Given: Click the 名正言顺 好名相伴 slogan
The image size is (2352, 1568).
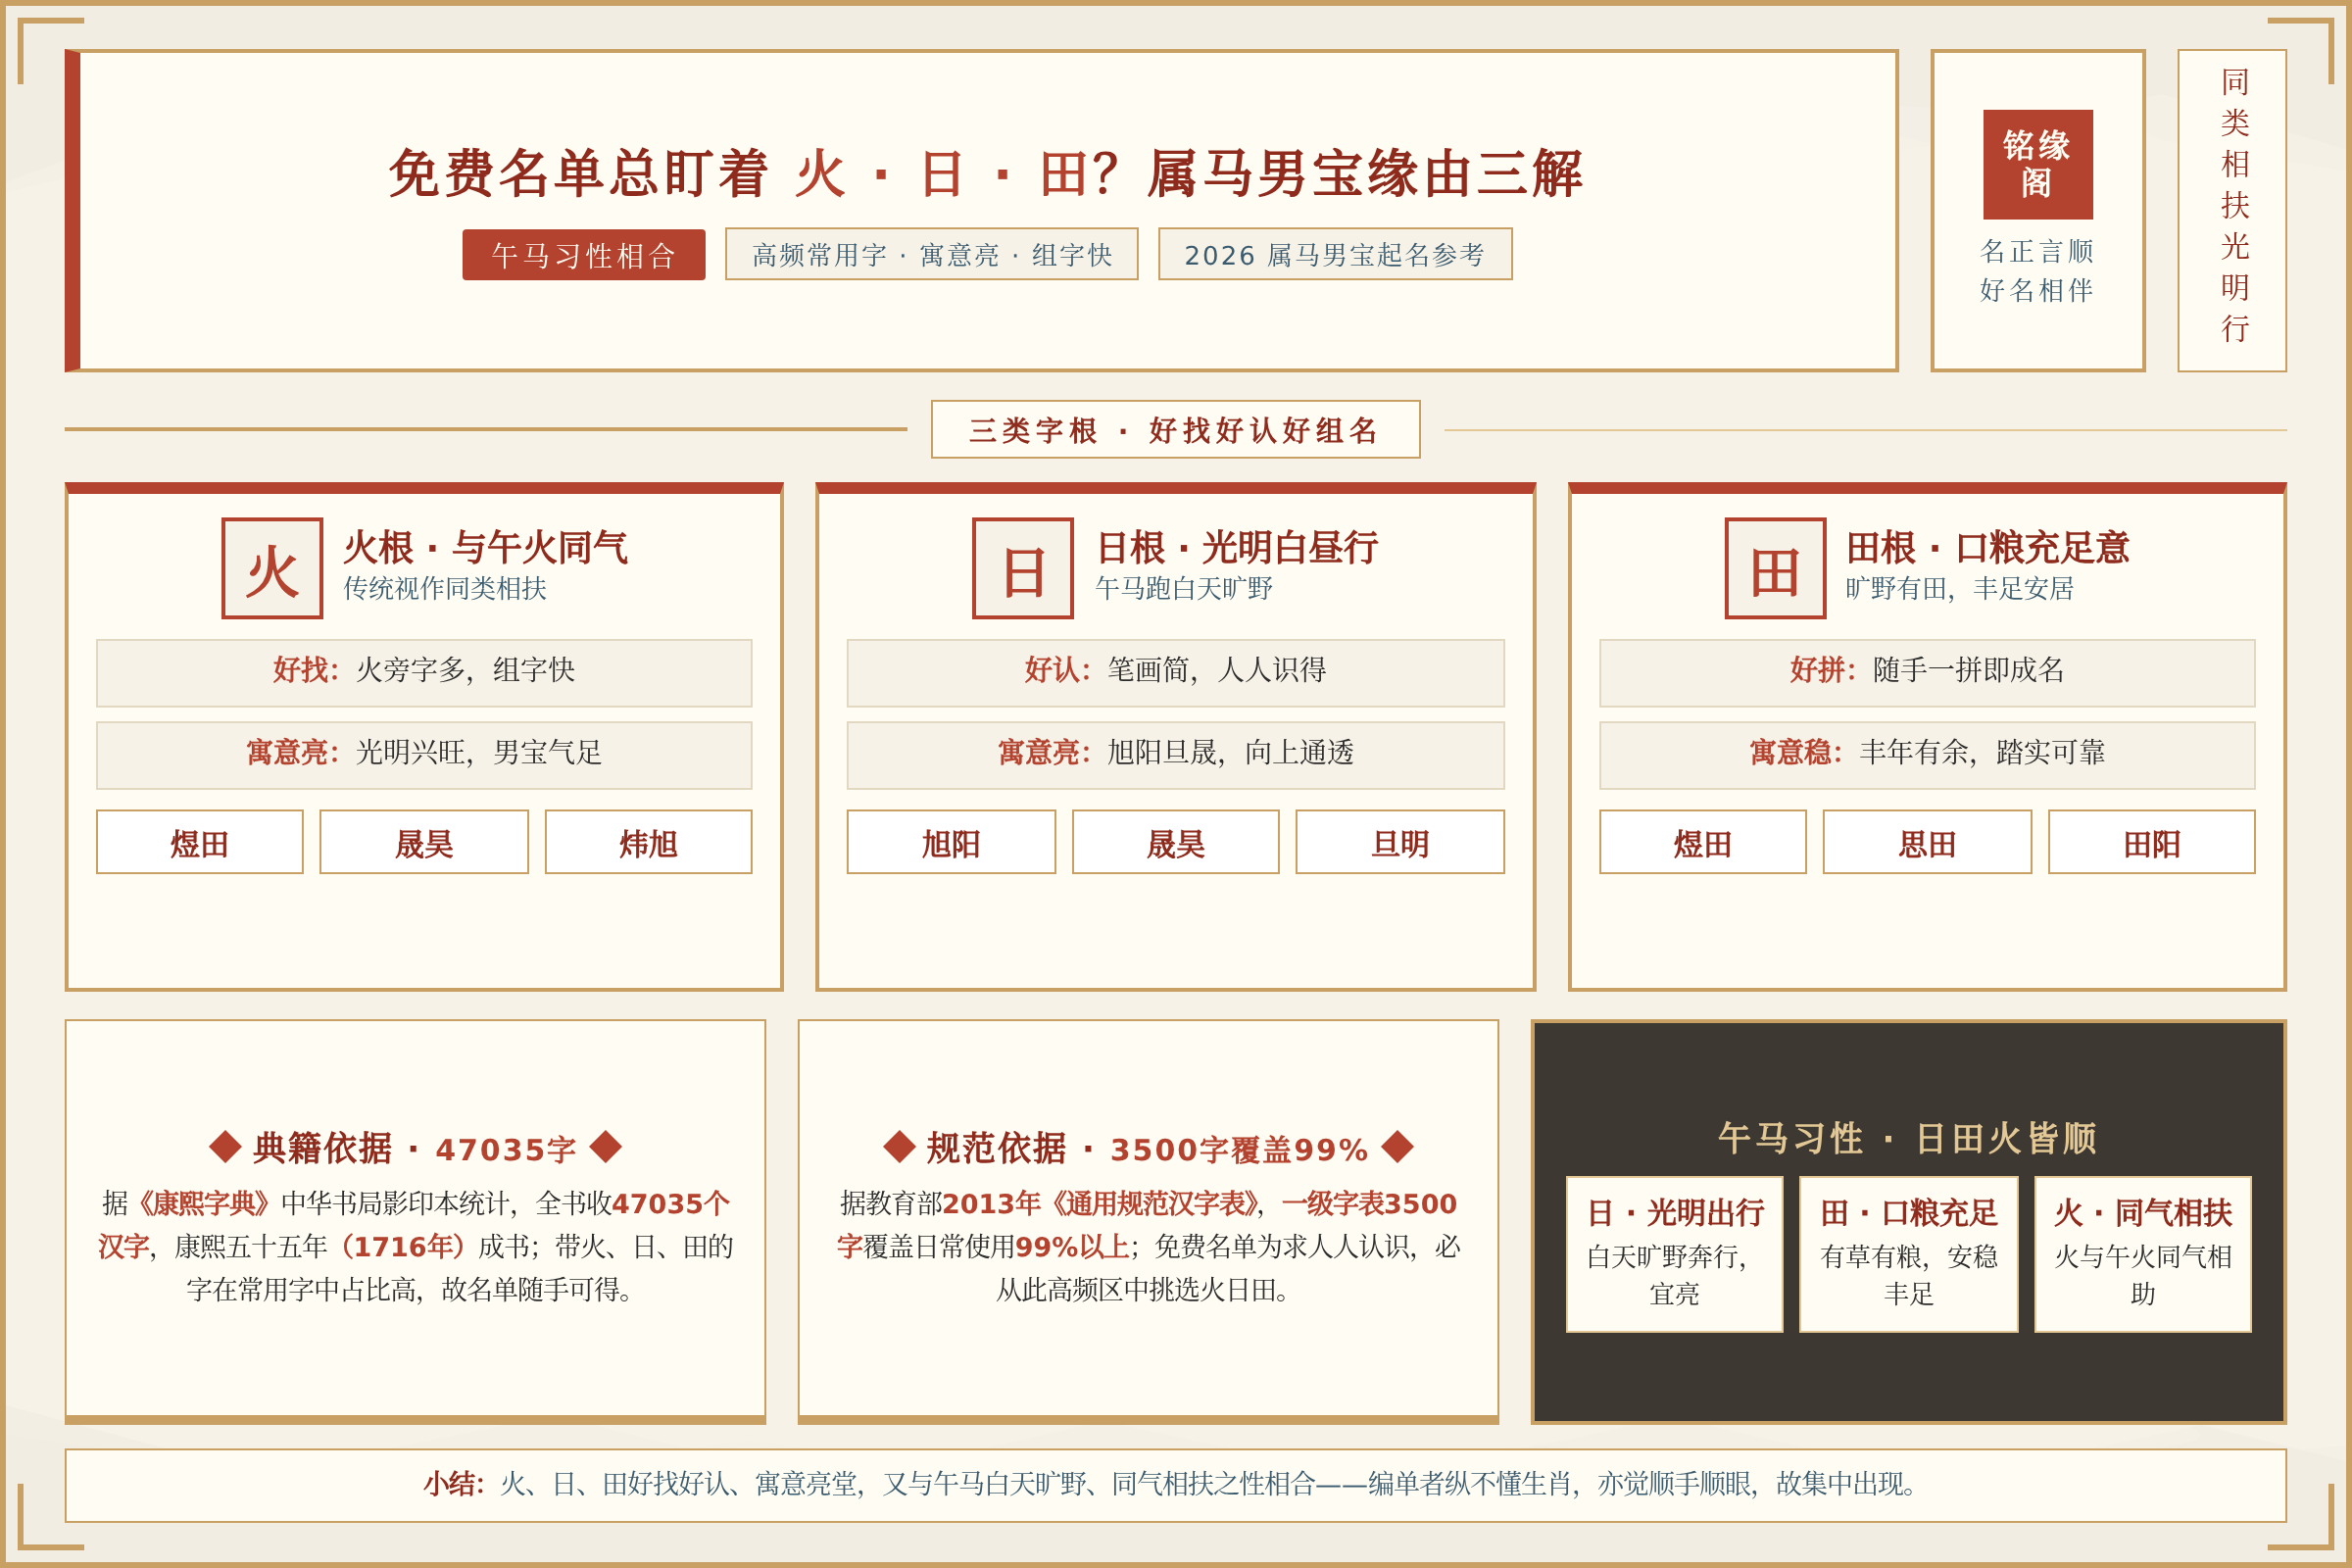Looking at the screenshot, I should point(2037,270).
